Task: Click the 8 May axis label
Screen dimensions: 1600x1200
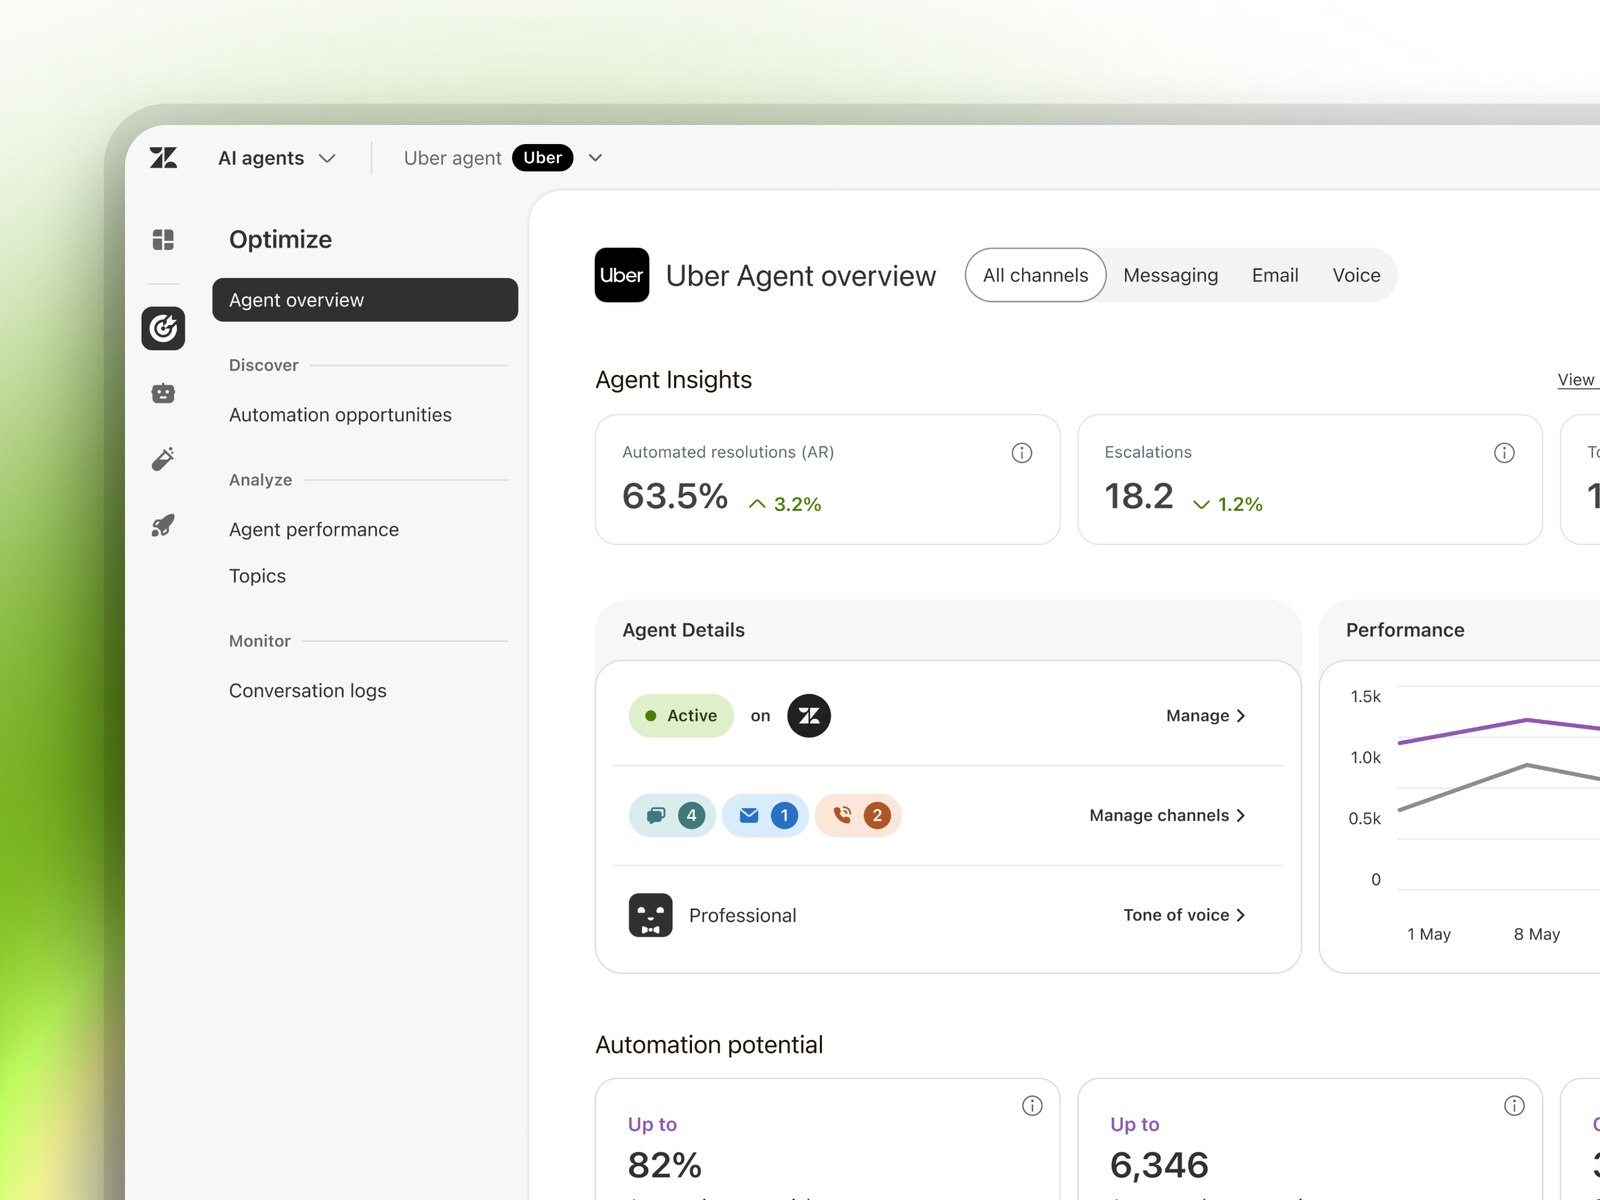Action: tap(1537, 934)
